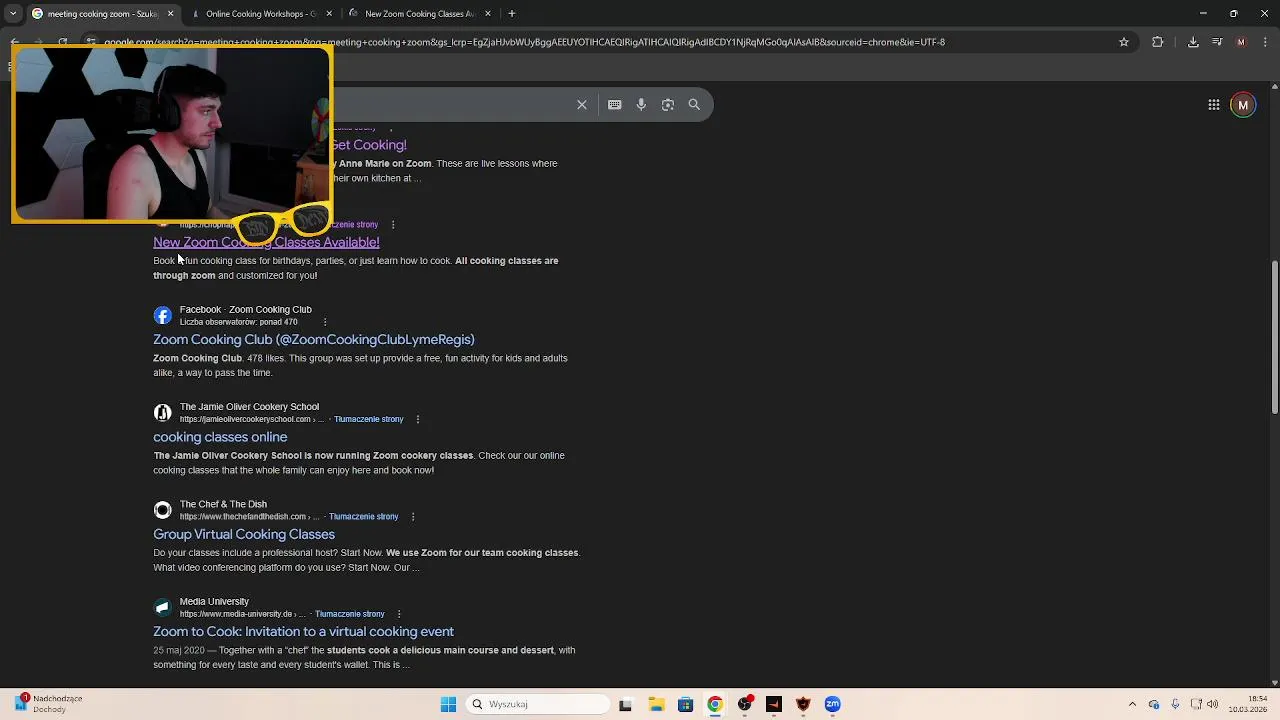Click the magnifier search submit icon
The width and height of the screenshot is (1280, 720).
[694, 105]
